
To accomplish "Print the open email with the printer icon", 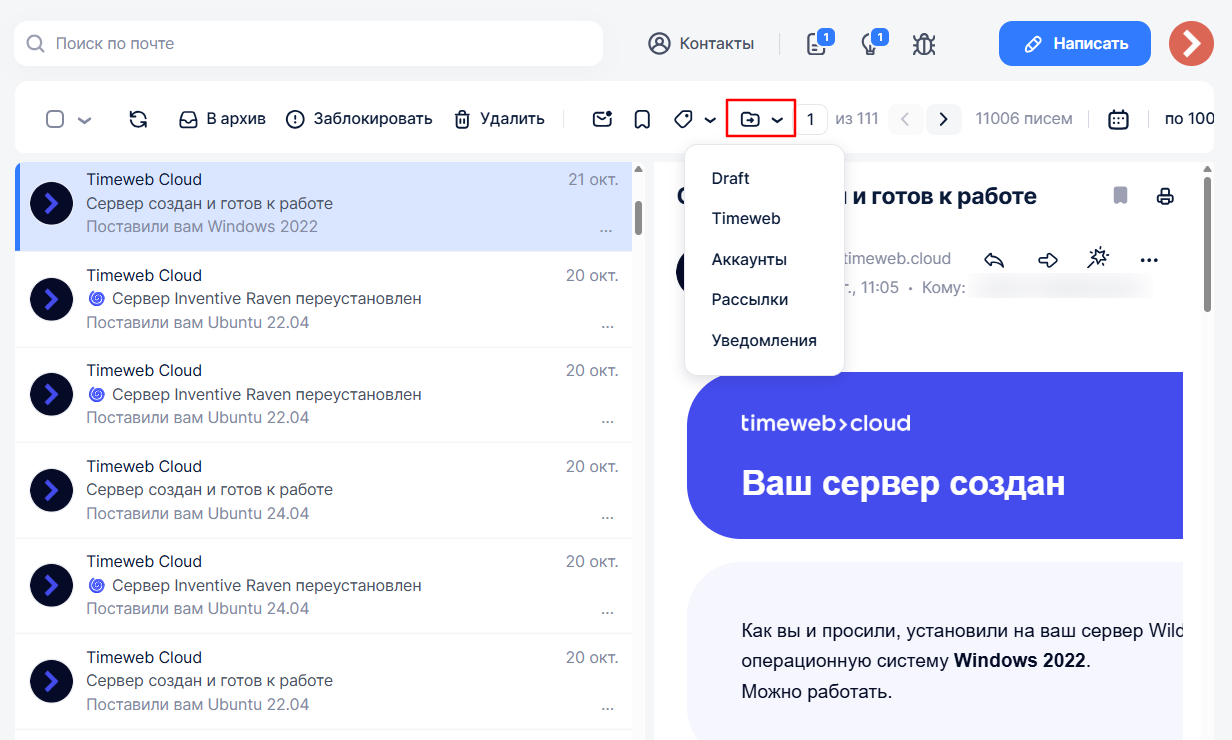I will [1165, 196].
